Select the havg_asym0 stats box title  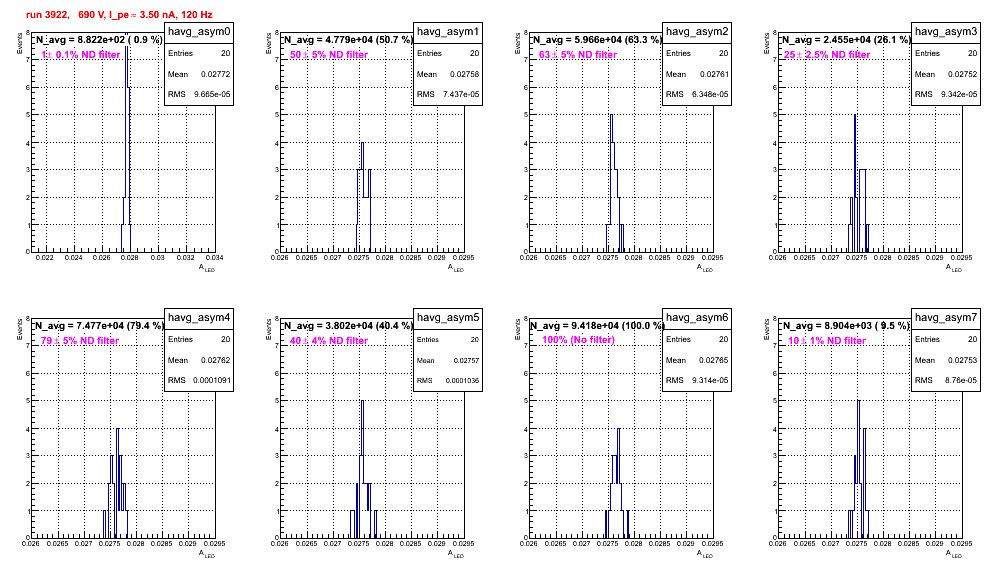[199, 32]
